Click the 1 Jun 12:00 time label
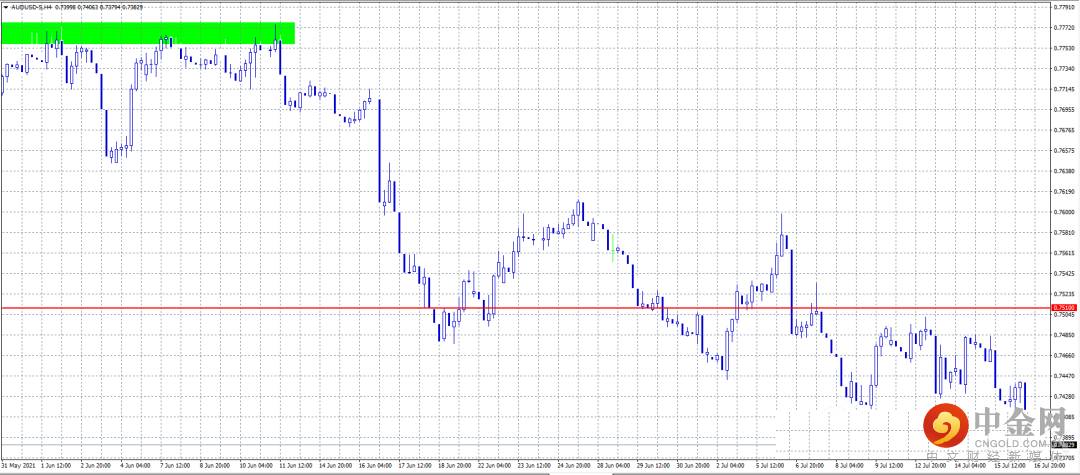Viewport: 1080px width, 475px height. pyautogui.click(x=57, y=465)
